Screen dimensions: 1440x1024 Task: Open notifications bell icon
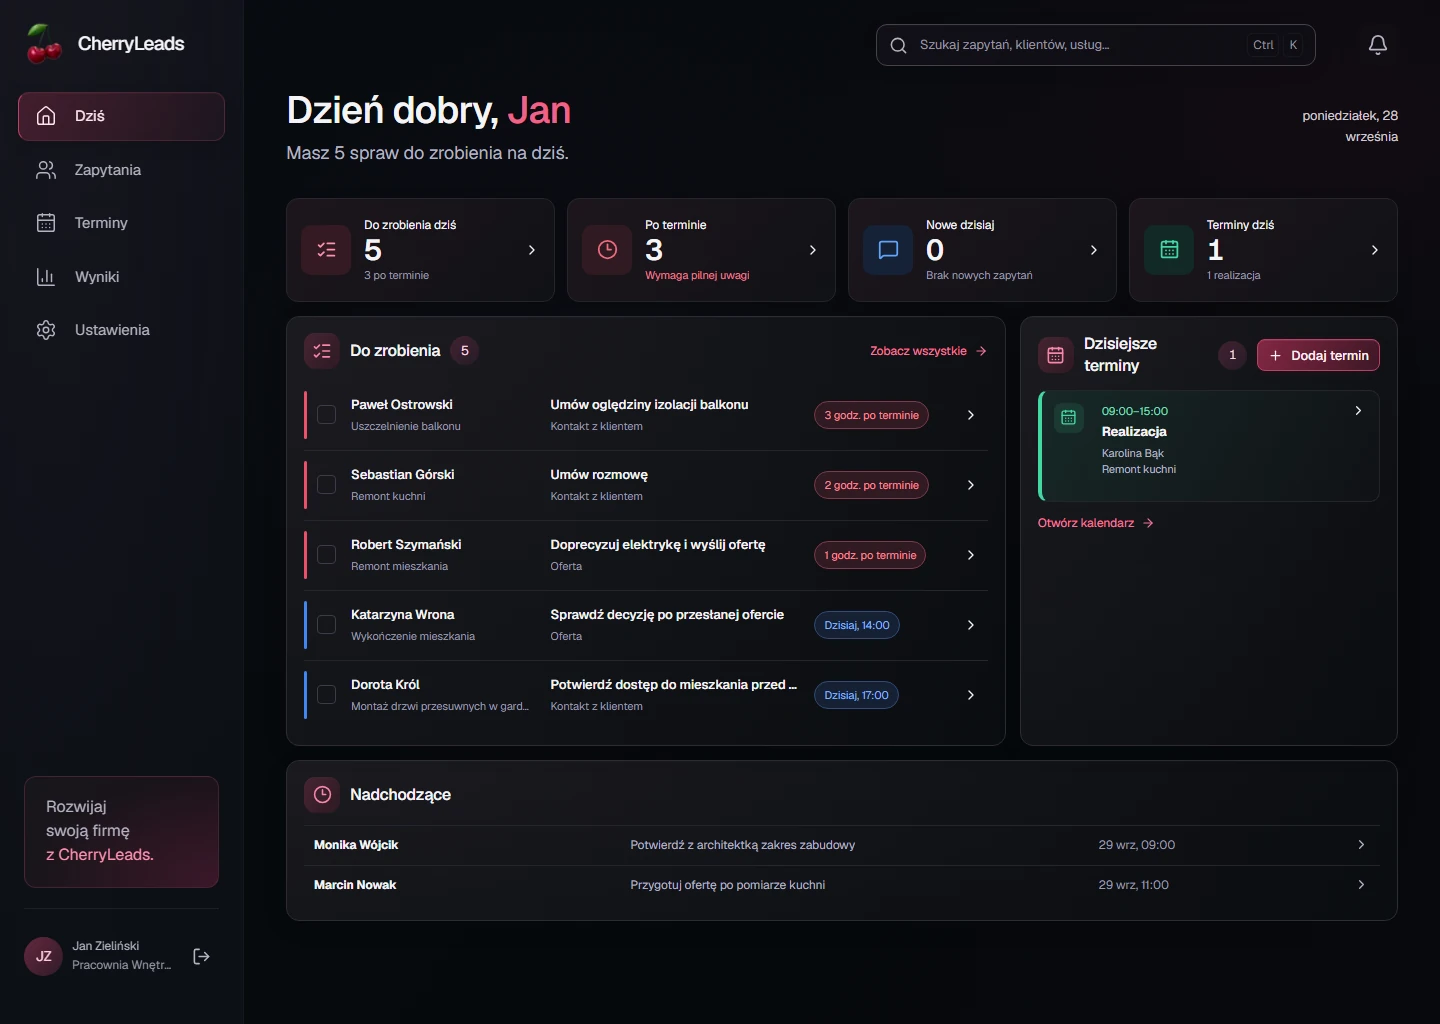(1378, 45)
